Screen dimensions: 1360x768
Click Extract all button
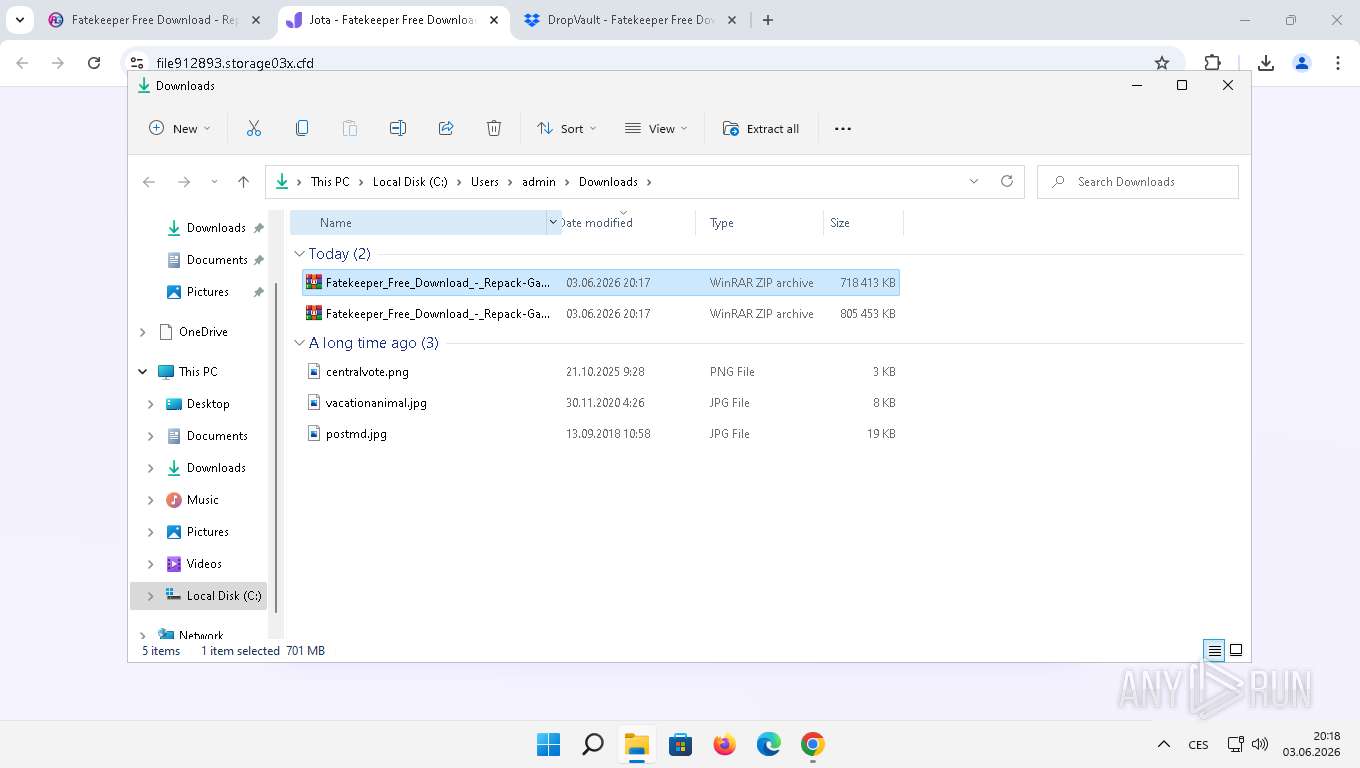(761, 128)
